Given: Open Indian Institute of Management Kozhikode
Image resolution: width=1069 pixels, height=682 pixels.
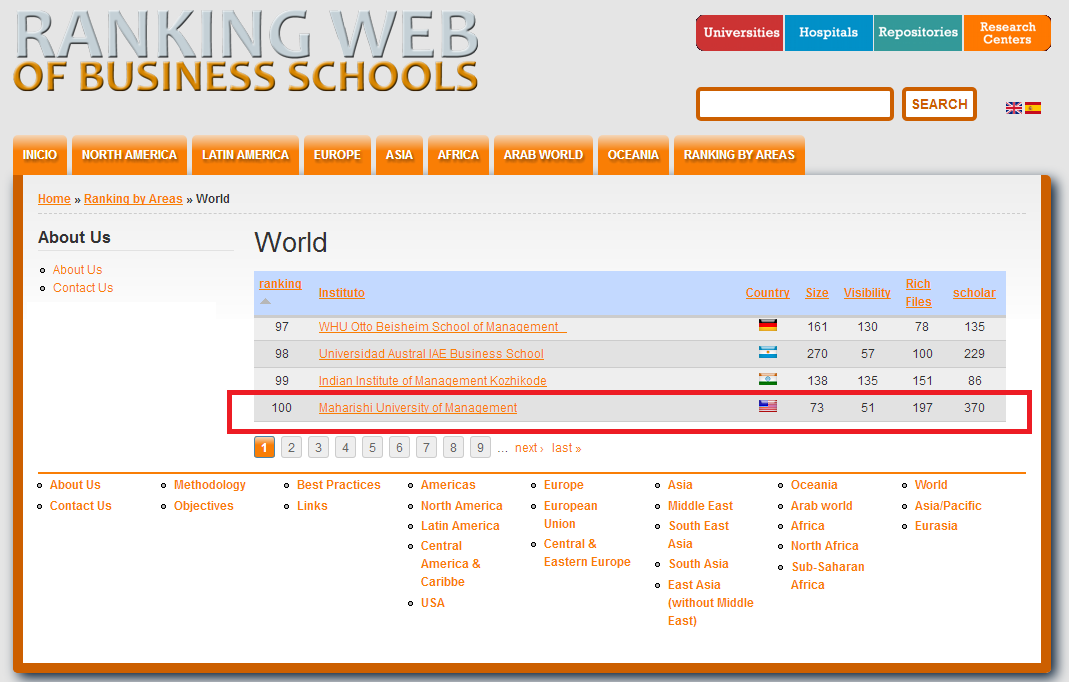Looking at the screenshot, I should pyautogui.click(x=432, y=381).
